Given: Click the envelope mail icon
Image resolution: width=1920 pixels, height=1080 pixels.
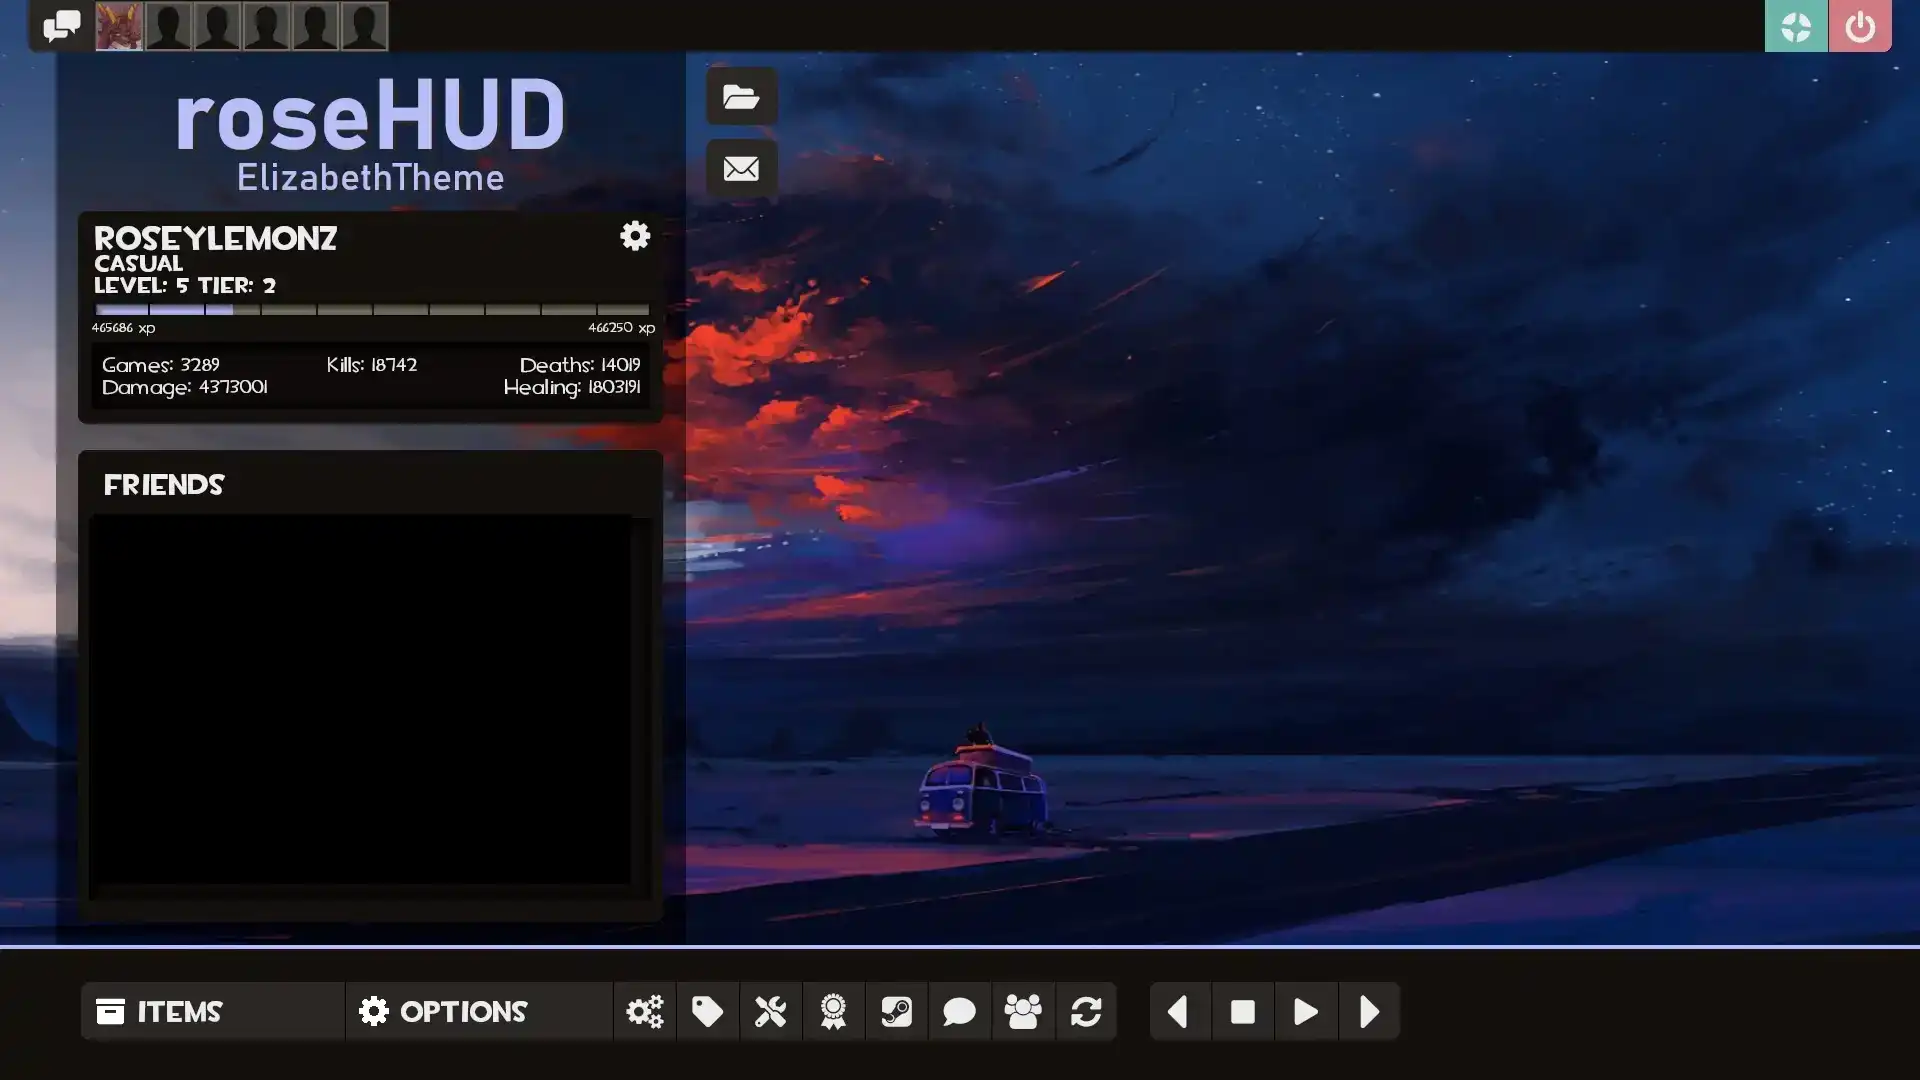Looking at the screenshot, I should point(741,168).
